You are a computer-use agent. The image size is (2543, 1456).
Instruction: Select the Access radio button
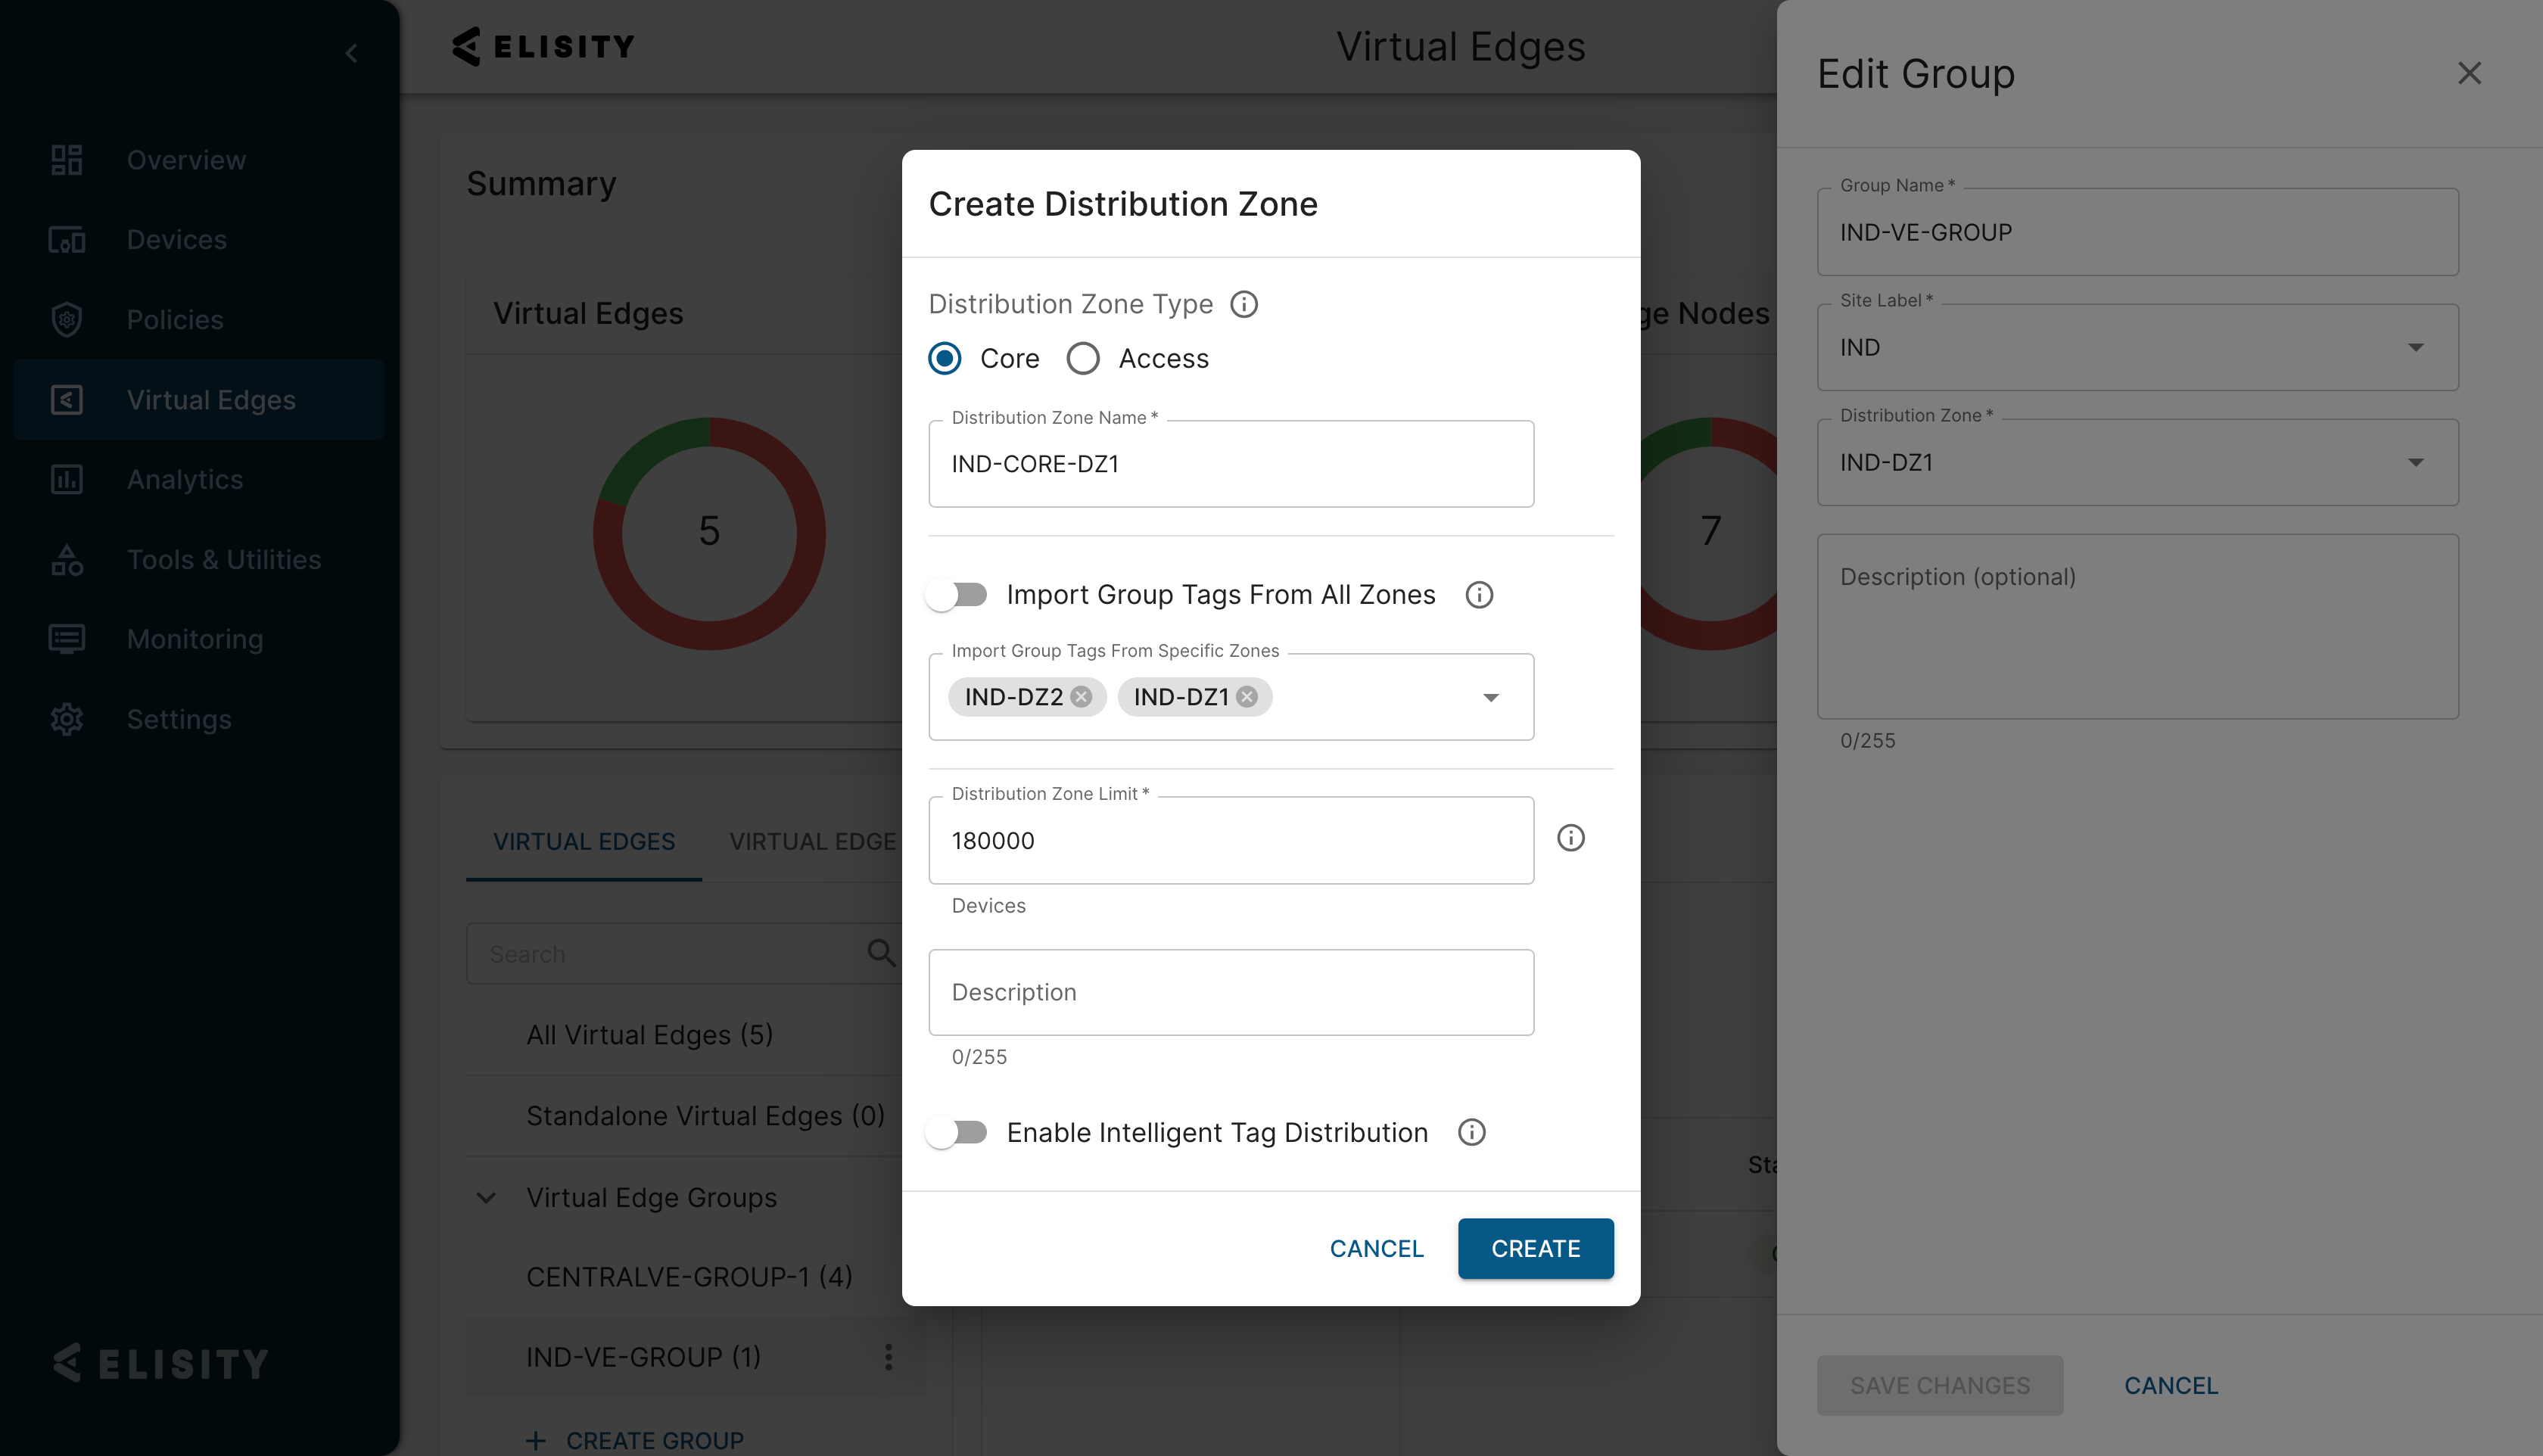pyautogui.click(x=1083, y=358)
